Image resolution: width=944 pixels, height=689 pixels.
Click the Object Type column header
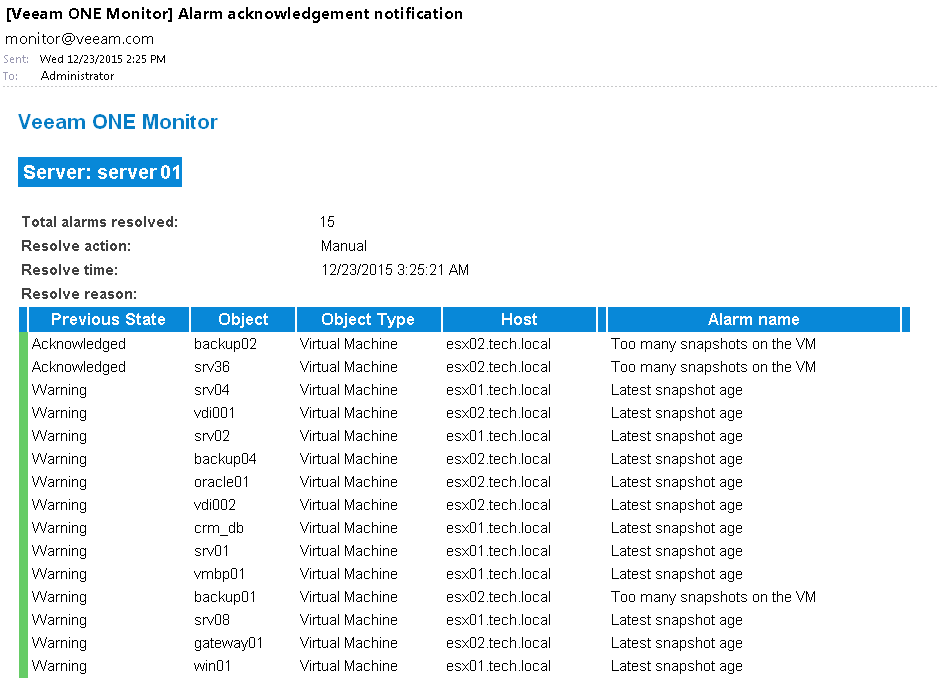pyautogui.click(x=368, y=319)
